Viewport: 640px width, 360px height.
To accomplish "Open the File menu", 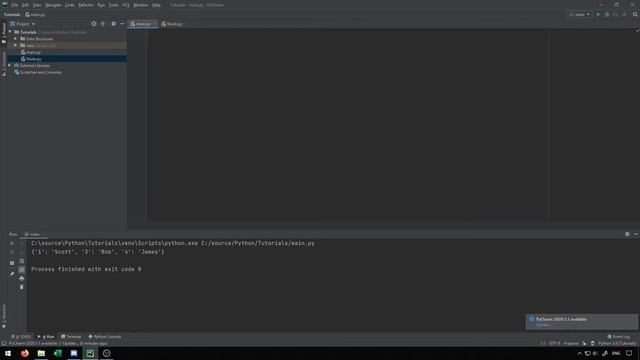I will coord(15,5).
